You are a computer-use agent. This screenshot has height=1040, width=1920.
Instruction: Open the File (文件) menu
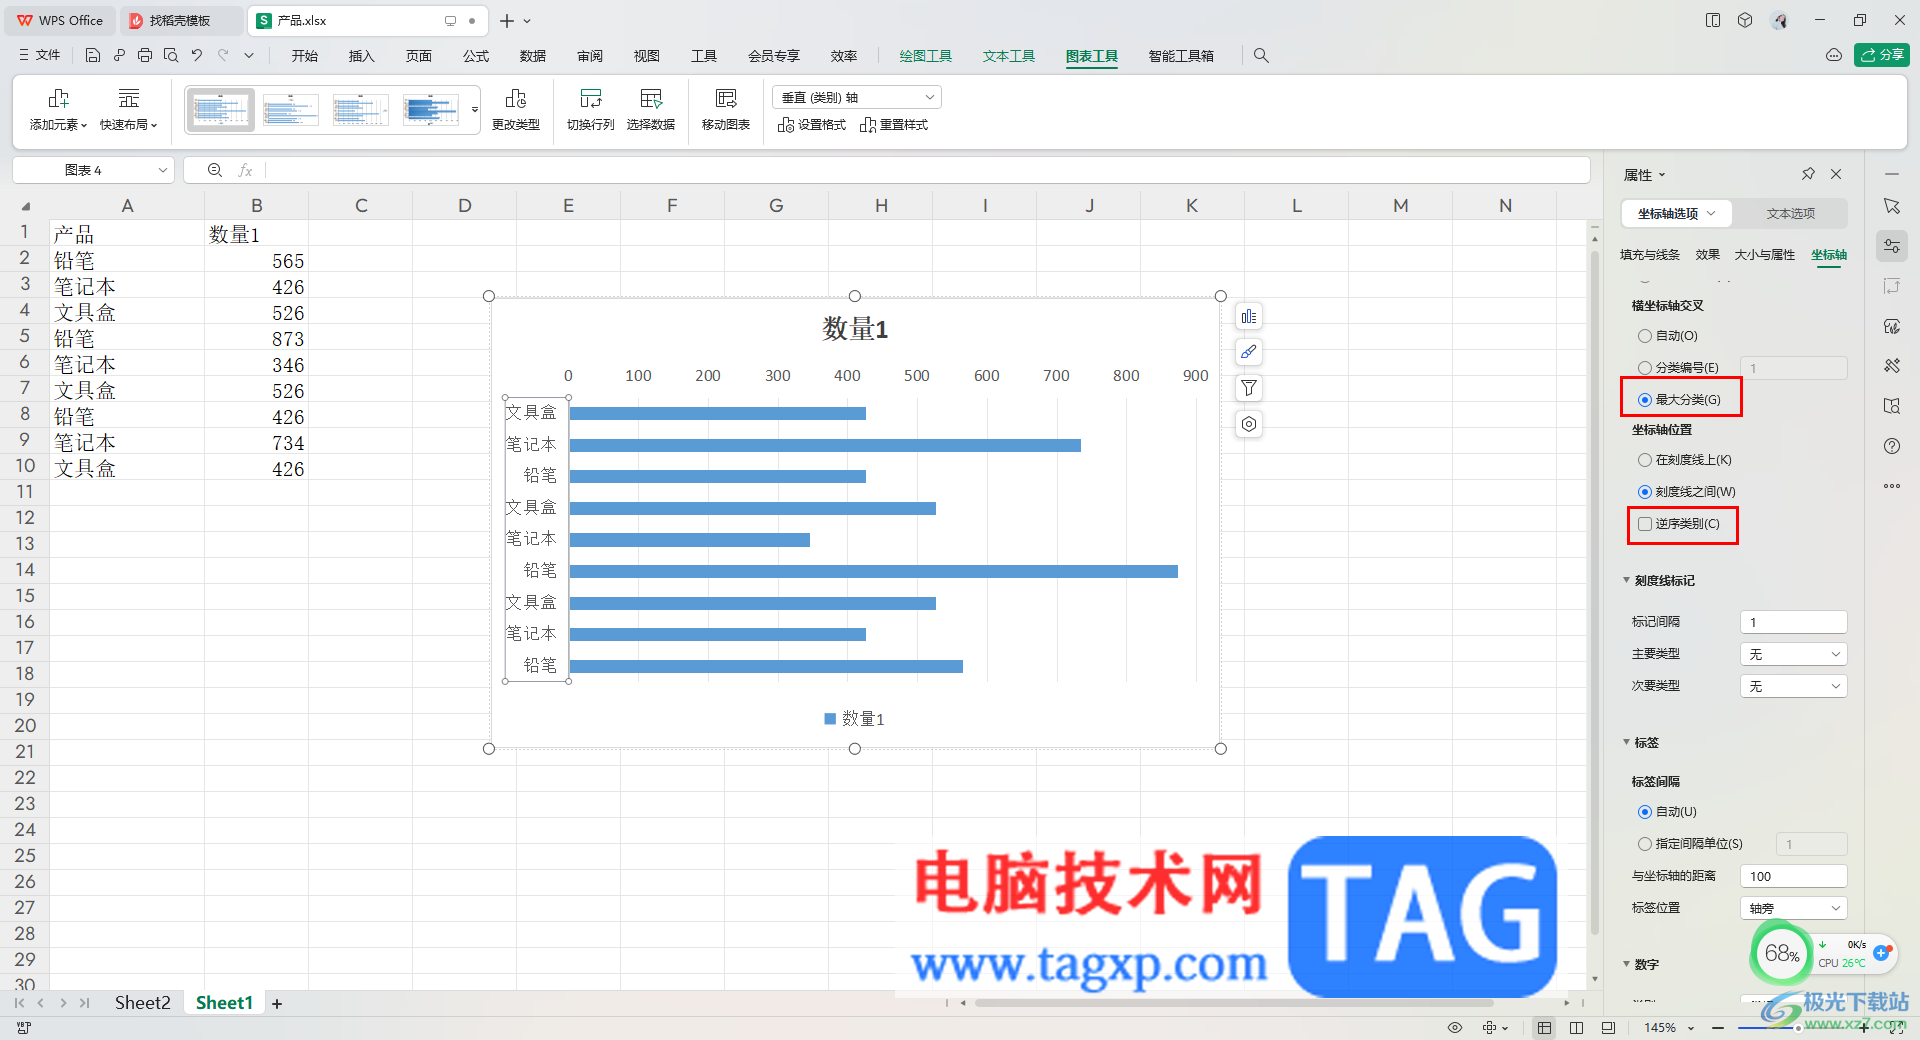click(40, 56)
